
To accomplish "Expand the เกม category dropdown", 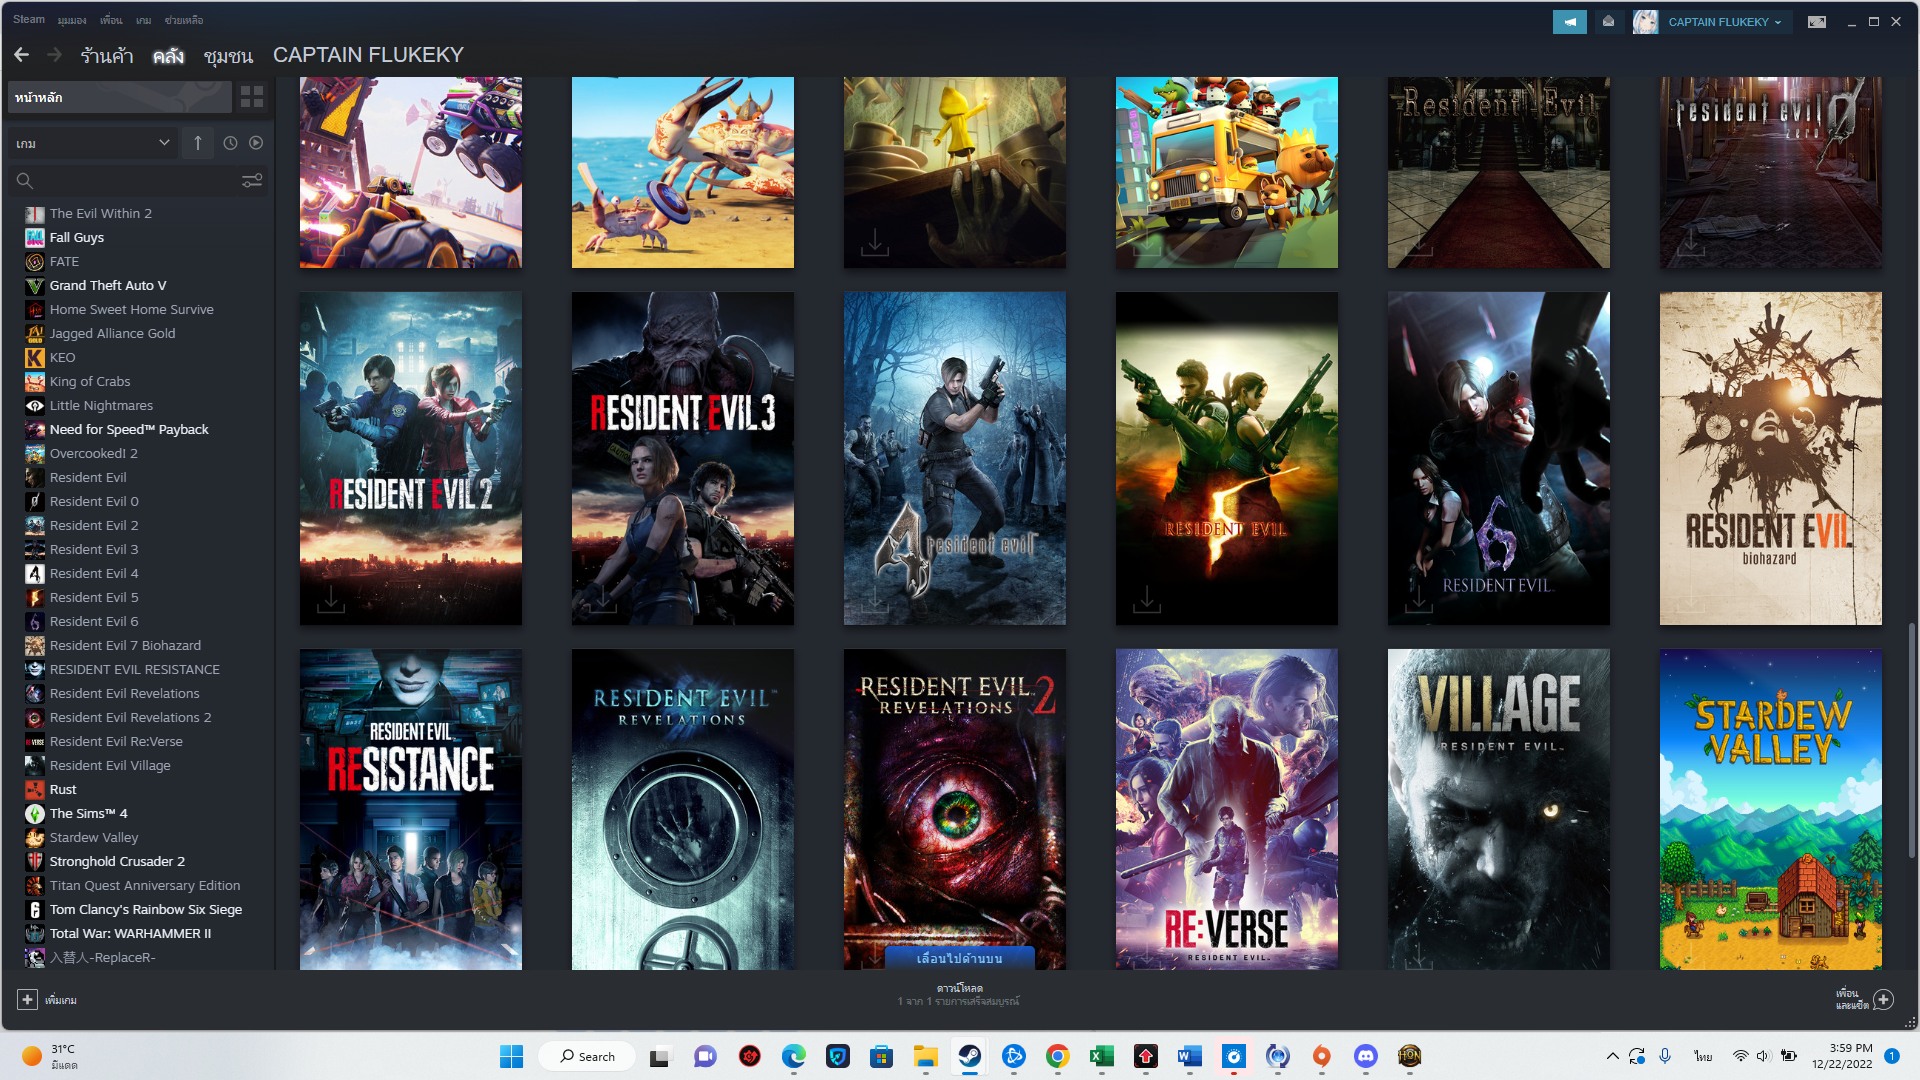I will click(x=93, y=143).
